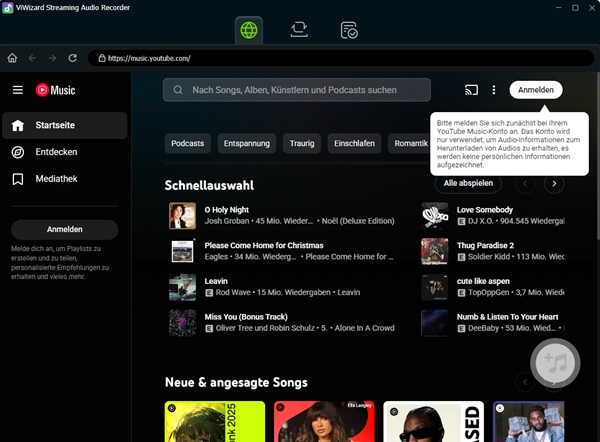Open the card with man holding cash
The height and width of the screenshot is (442, 600).
[528, 421]
